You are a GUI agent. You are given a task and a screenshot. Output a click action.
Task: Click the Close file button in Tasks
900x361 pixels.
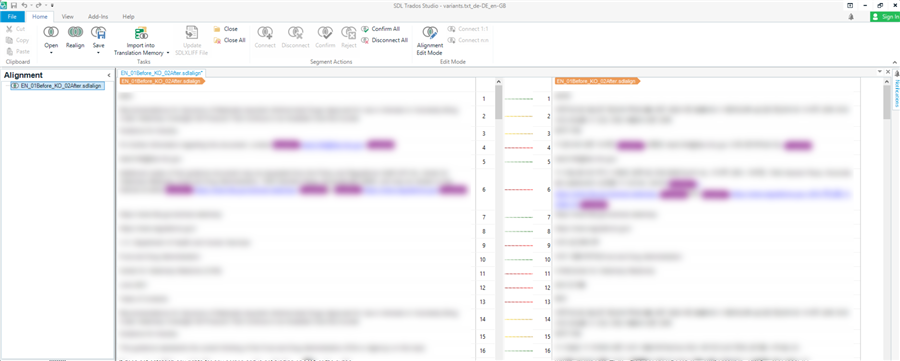226,29
